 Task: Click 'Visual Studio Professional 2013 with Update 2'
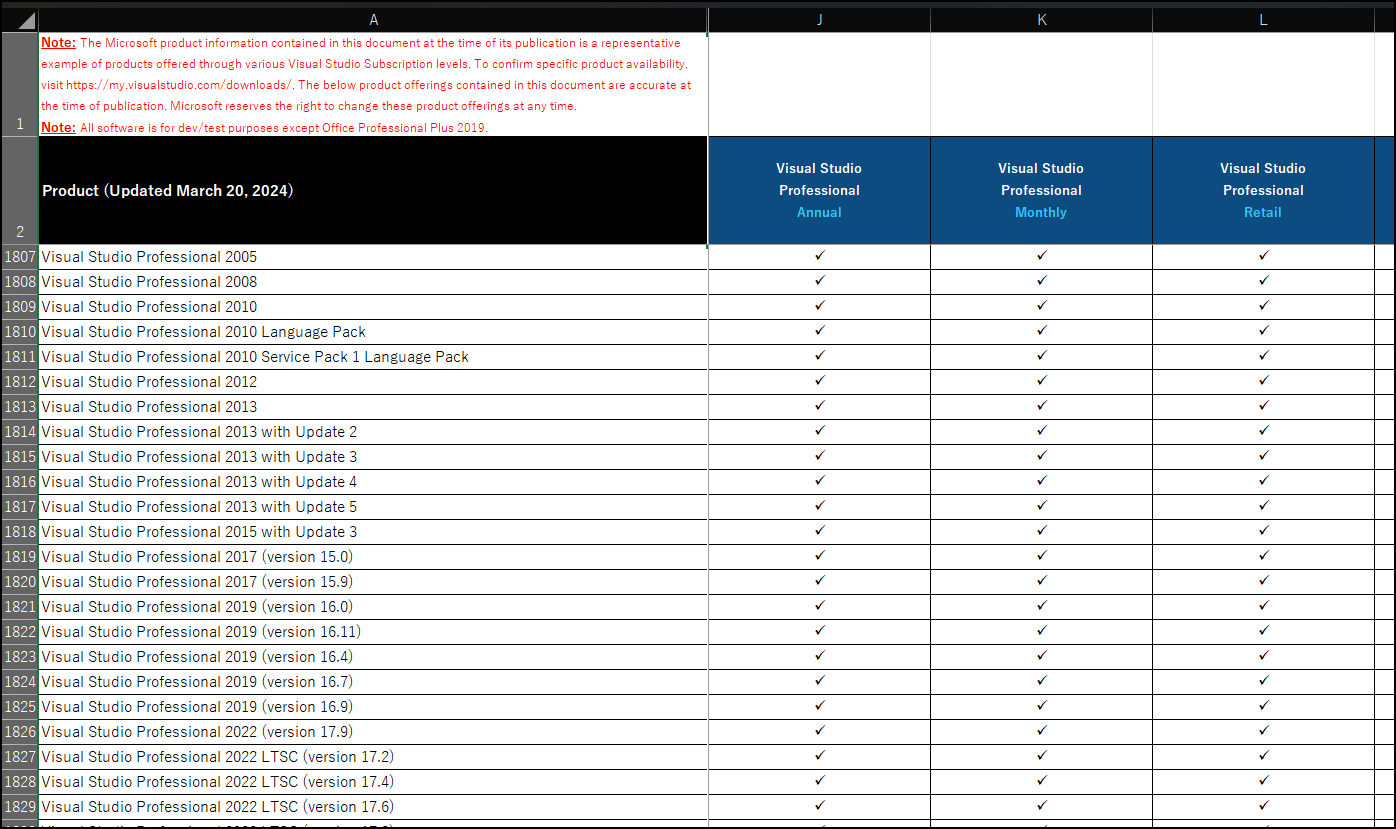point(373,432)
